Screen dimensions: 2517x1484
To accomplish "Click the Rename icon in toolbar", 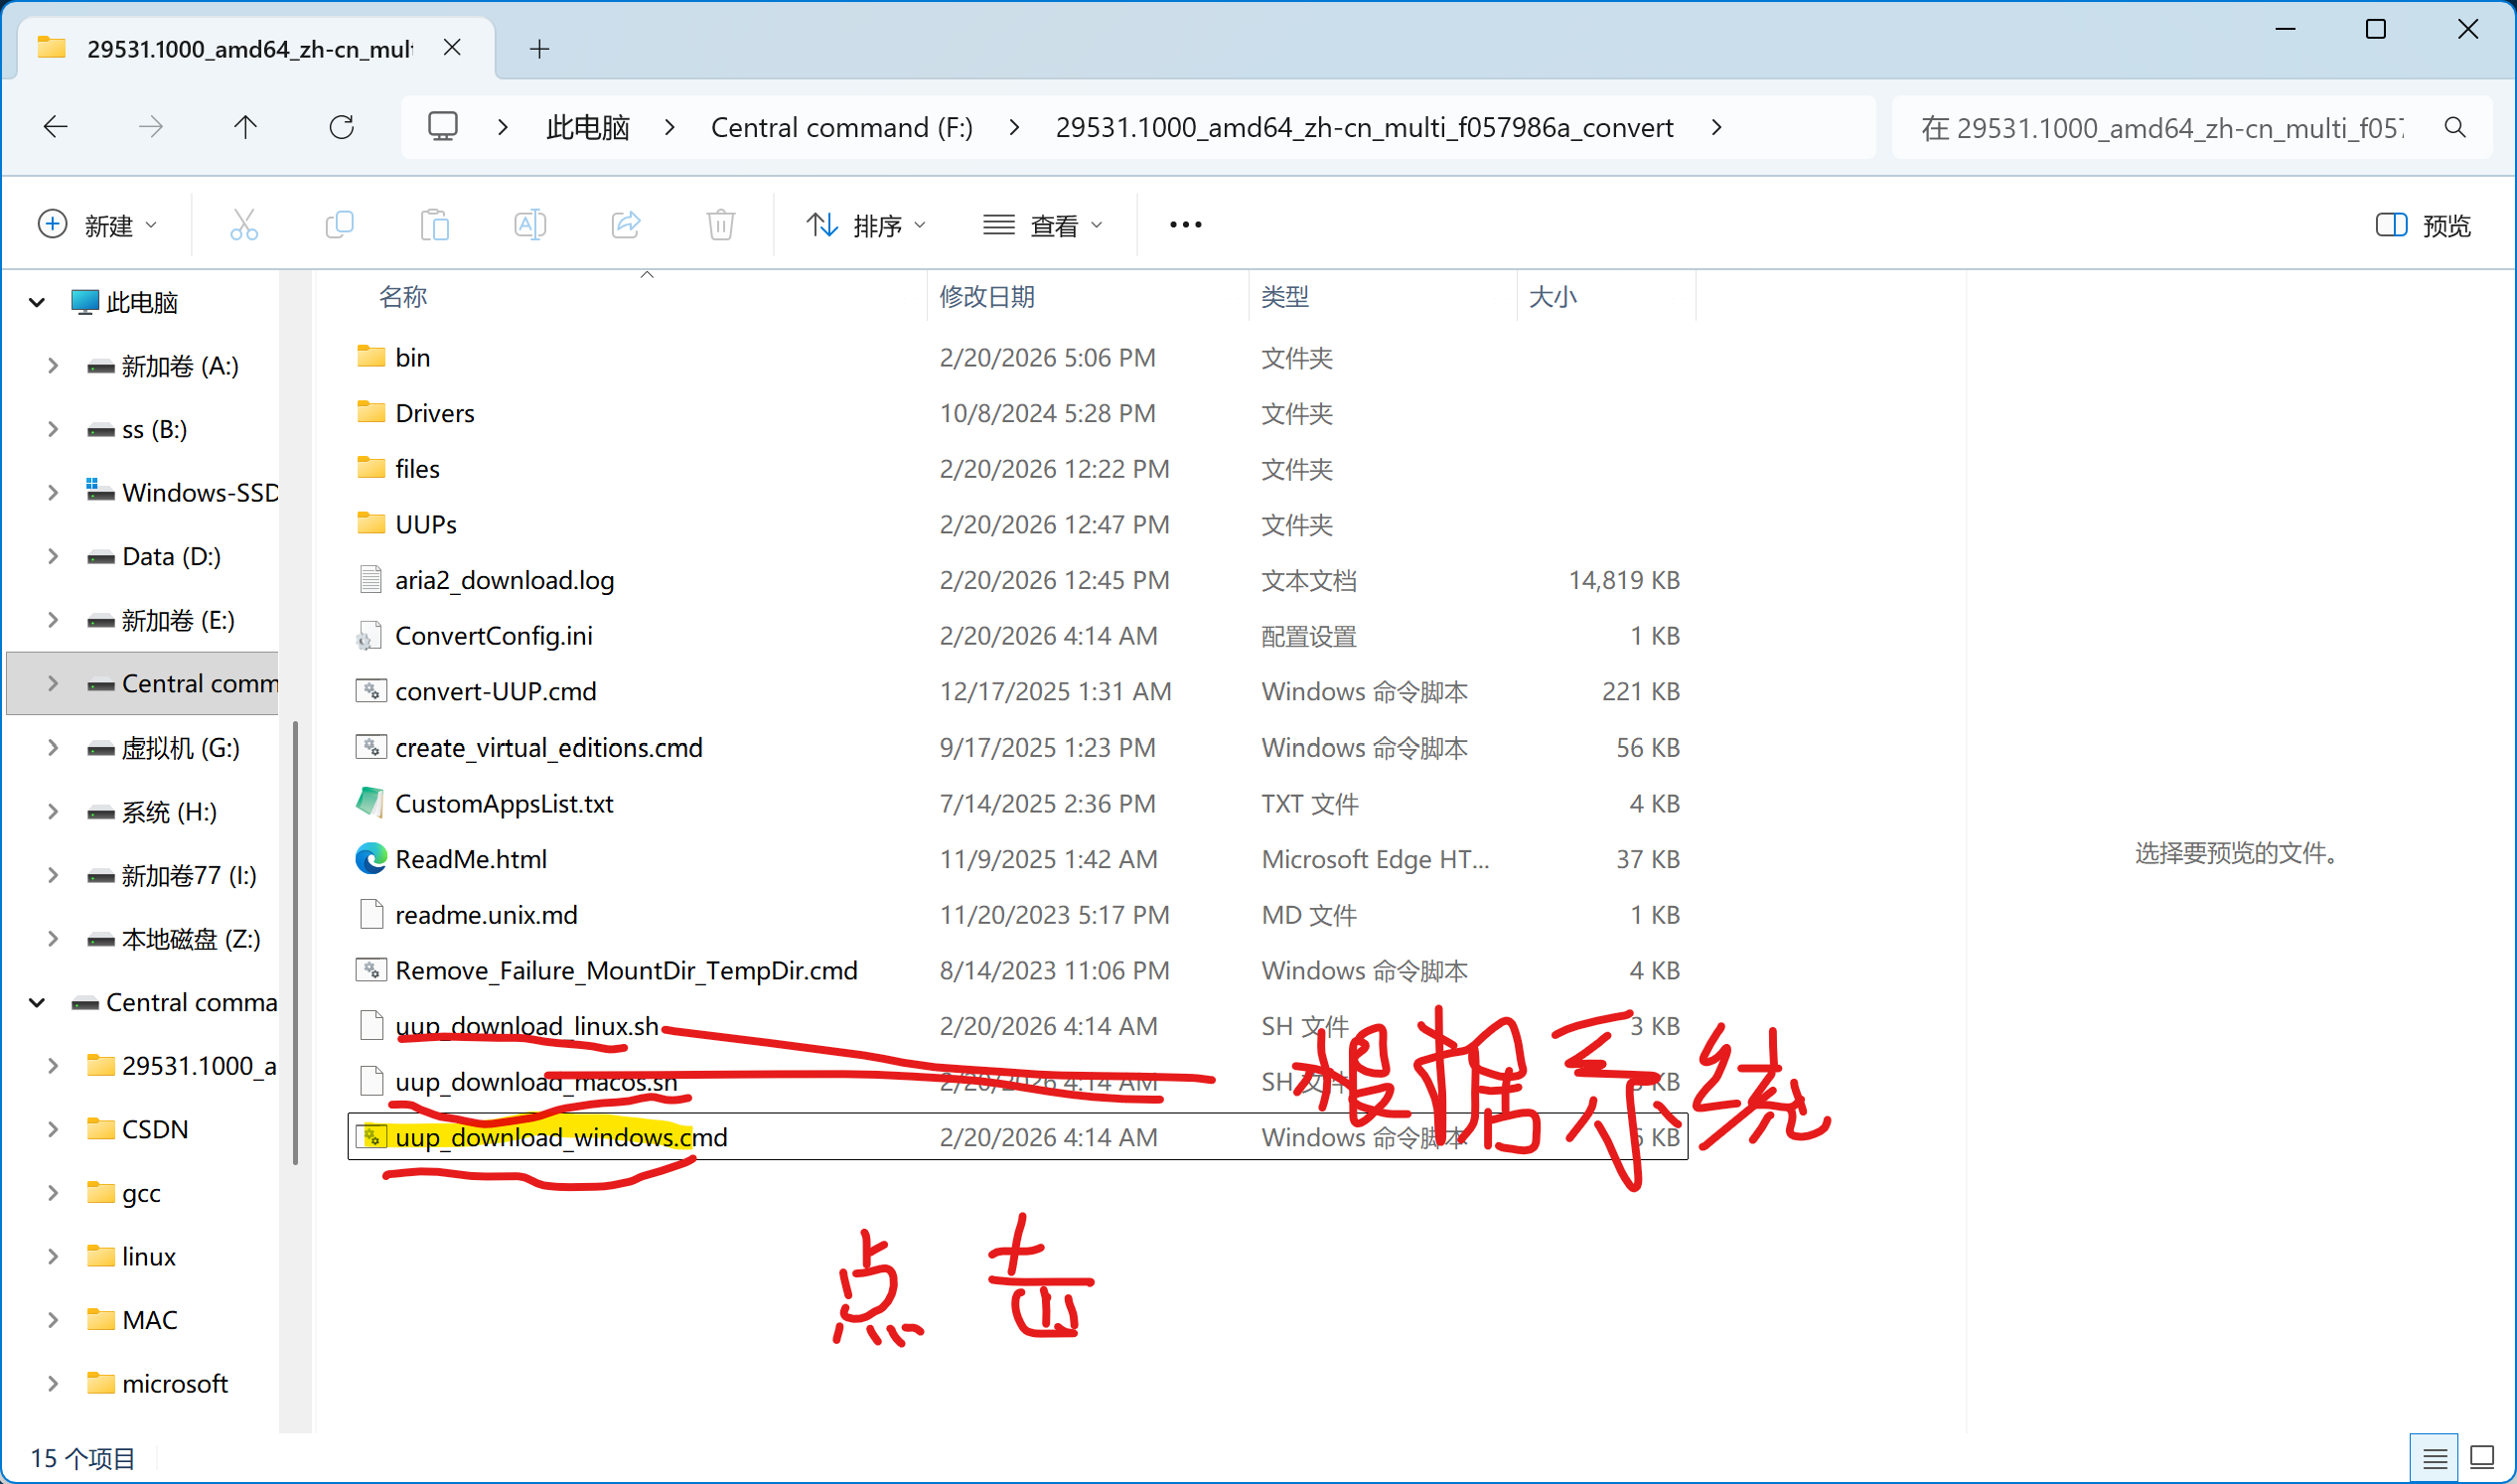I will [x=530, y=225].
